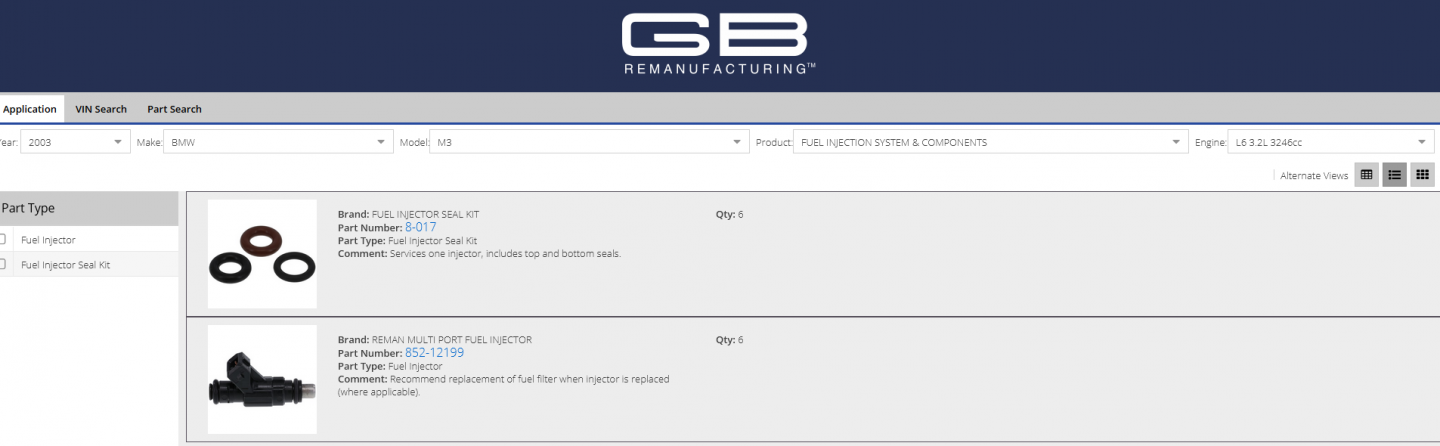
Task: Select the Application tab
Action: [30, 109]
